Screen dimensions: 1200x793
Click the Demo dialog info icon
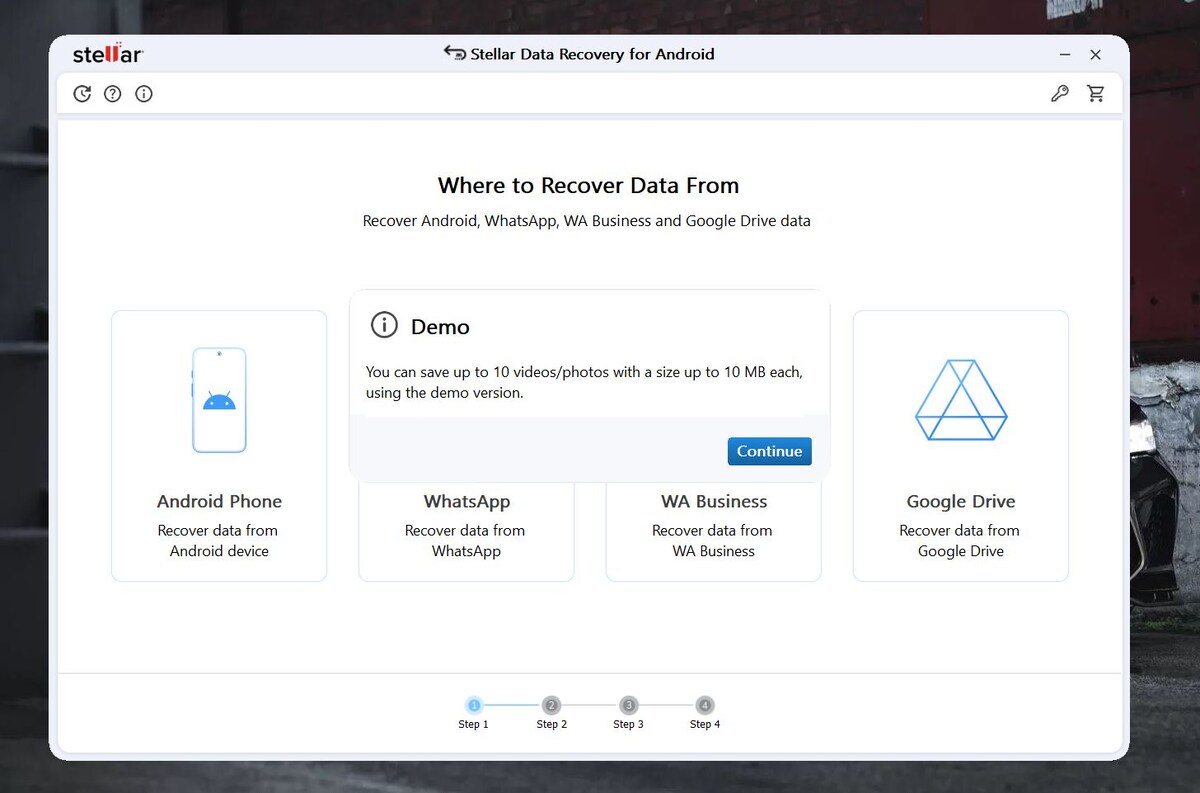coord(384,325)
